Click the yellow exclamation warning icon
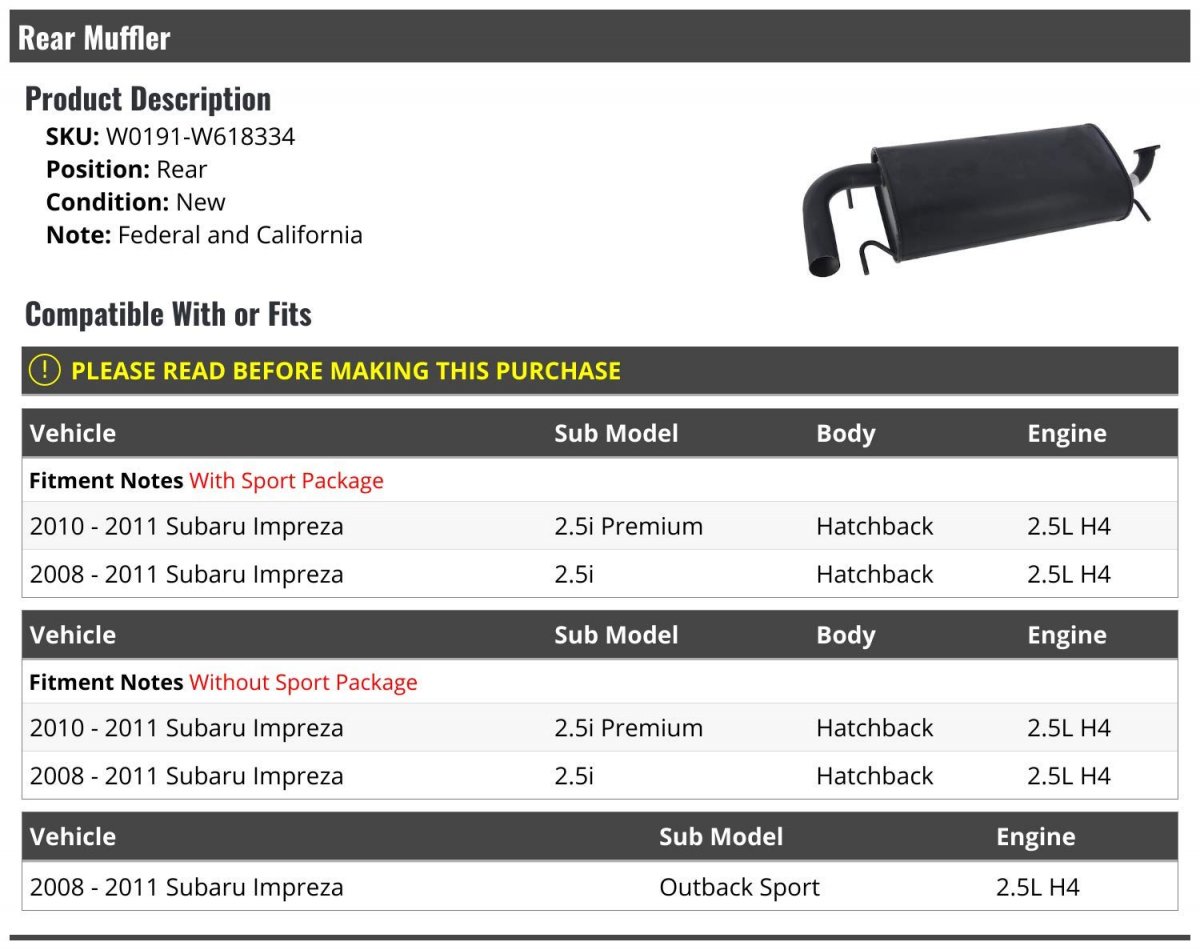The width and height of the screenshot is (1200, 950). [x=45, y=371]
